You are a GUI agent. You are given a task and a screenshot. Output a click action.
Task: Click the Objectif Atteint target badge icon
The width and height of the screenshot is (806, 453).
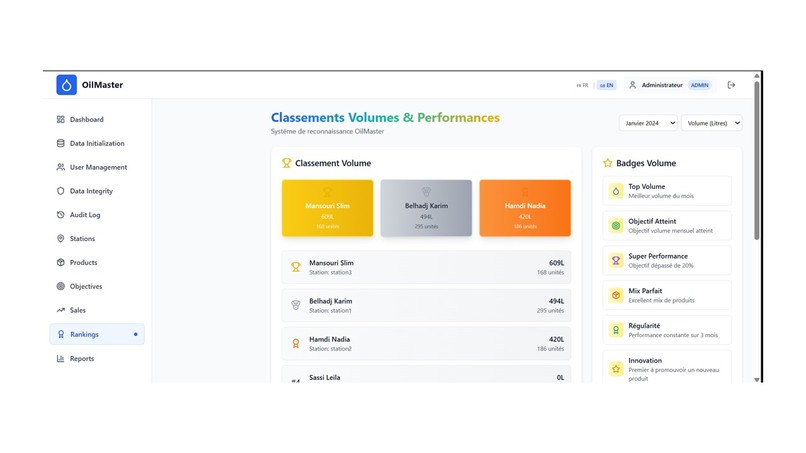coord(616,225)
